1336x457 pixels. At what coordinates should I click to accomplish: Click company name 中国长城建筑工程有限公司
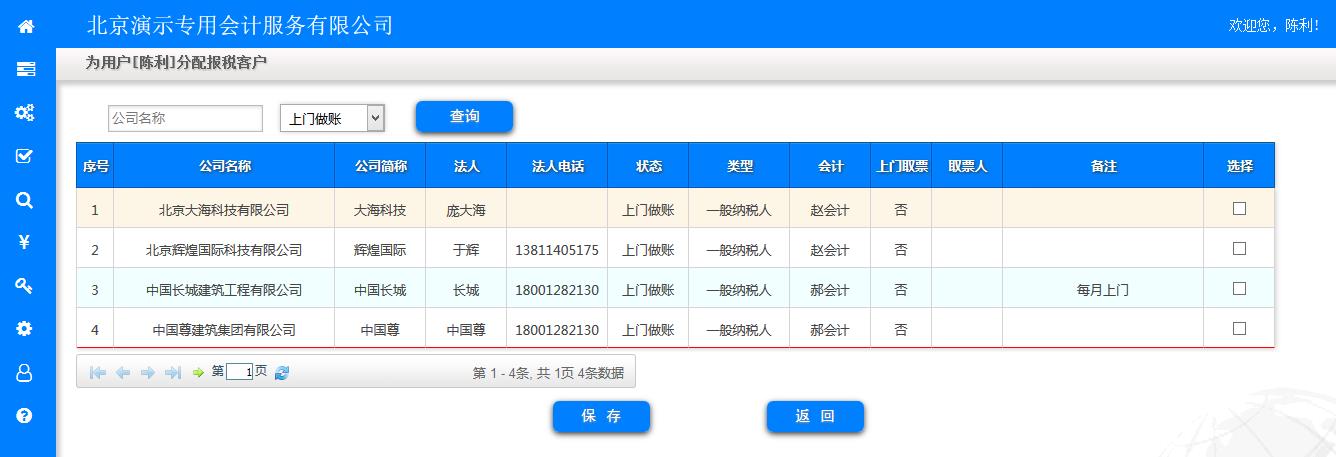(x=224, y=290)
